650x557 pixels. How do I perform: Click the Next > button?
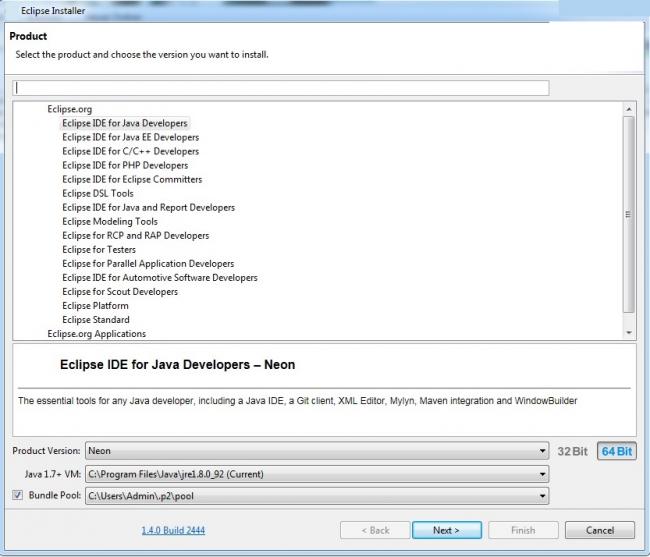point(447,530)
